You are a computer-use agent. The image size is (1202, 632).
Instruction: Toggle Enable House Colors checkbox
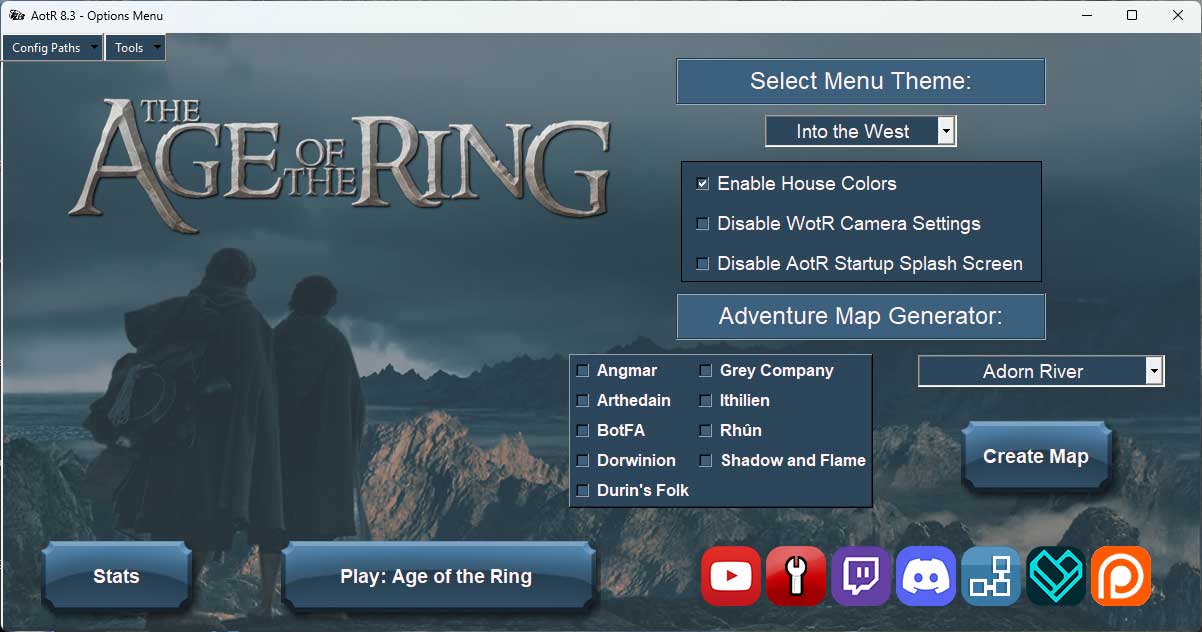click(x=703, y=184)
